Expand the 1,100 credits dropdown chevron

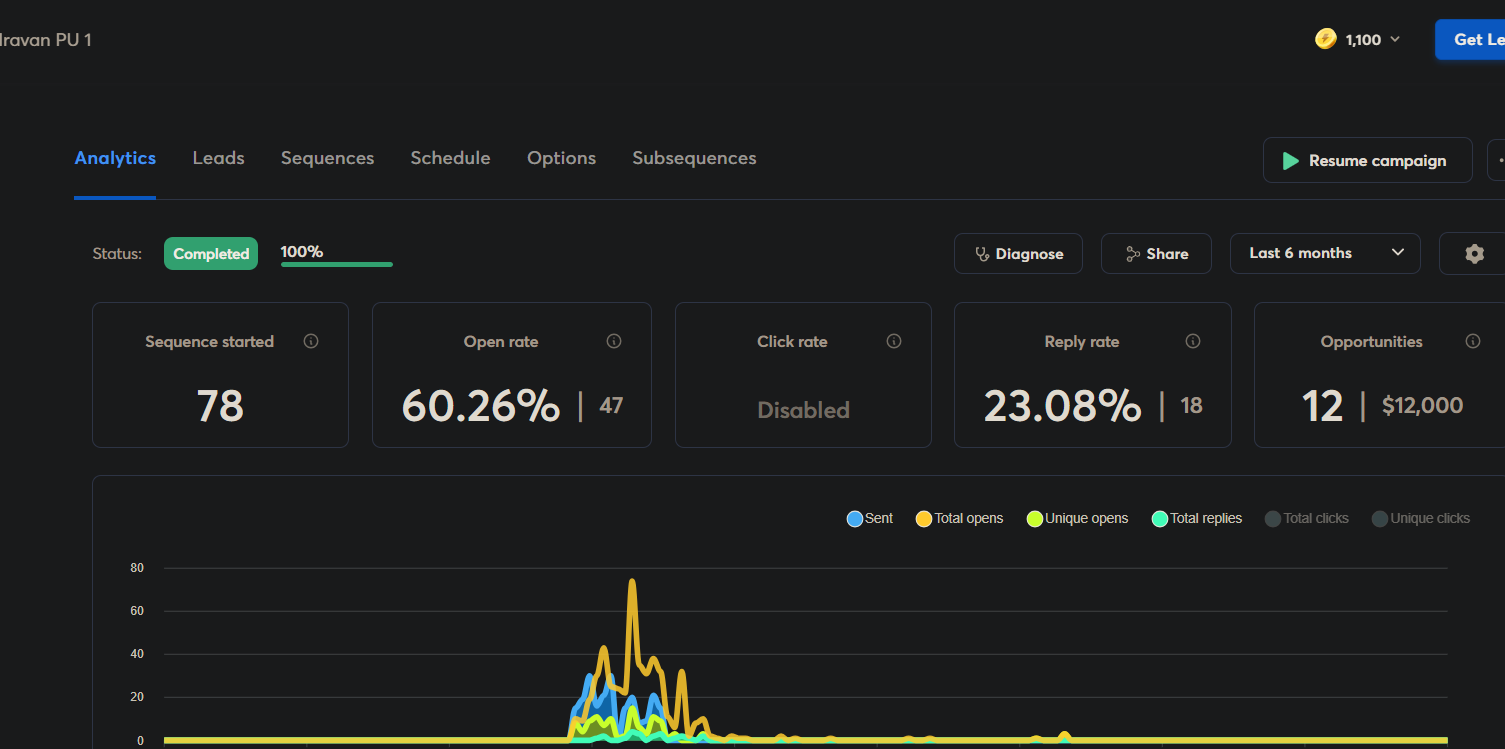coord(1395,40)
